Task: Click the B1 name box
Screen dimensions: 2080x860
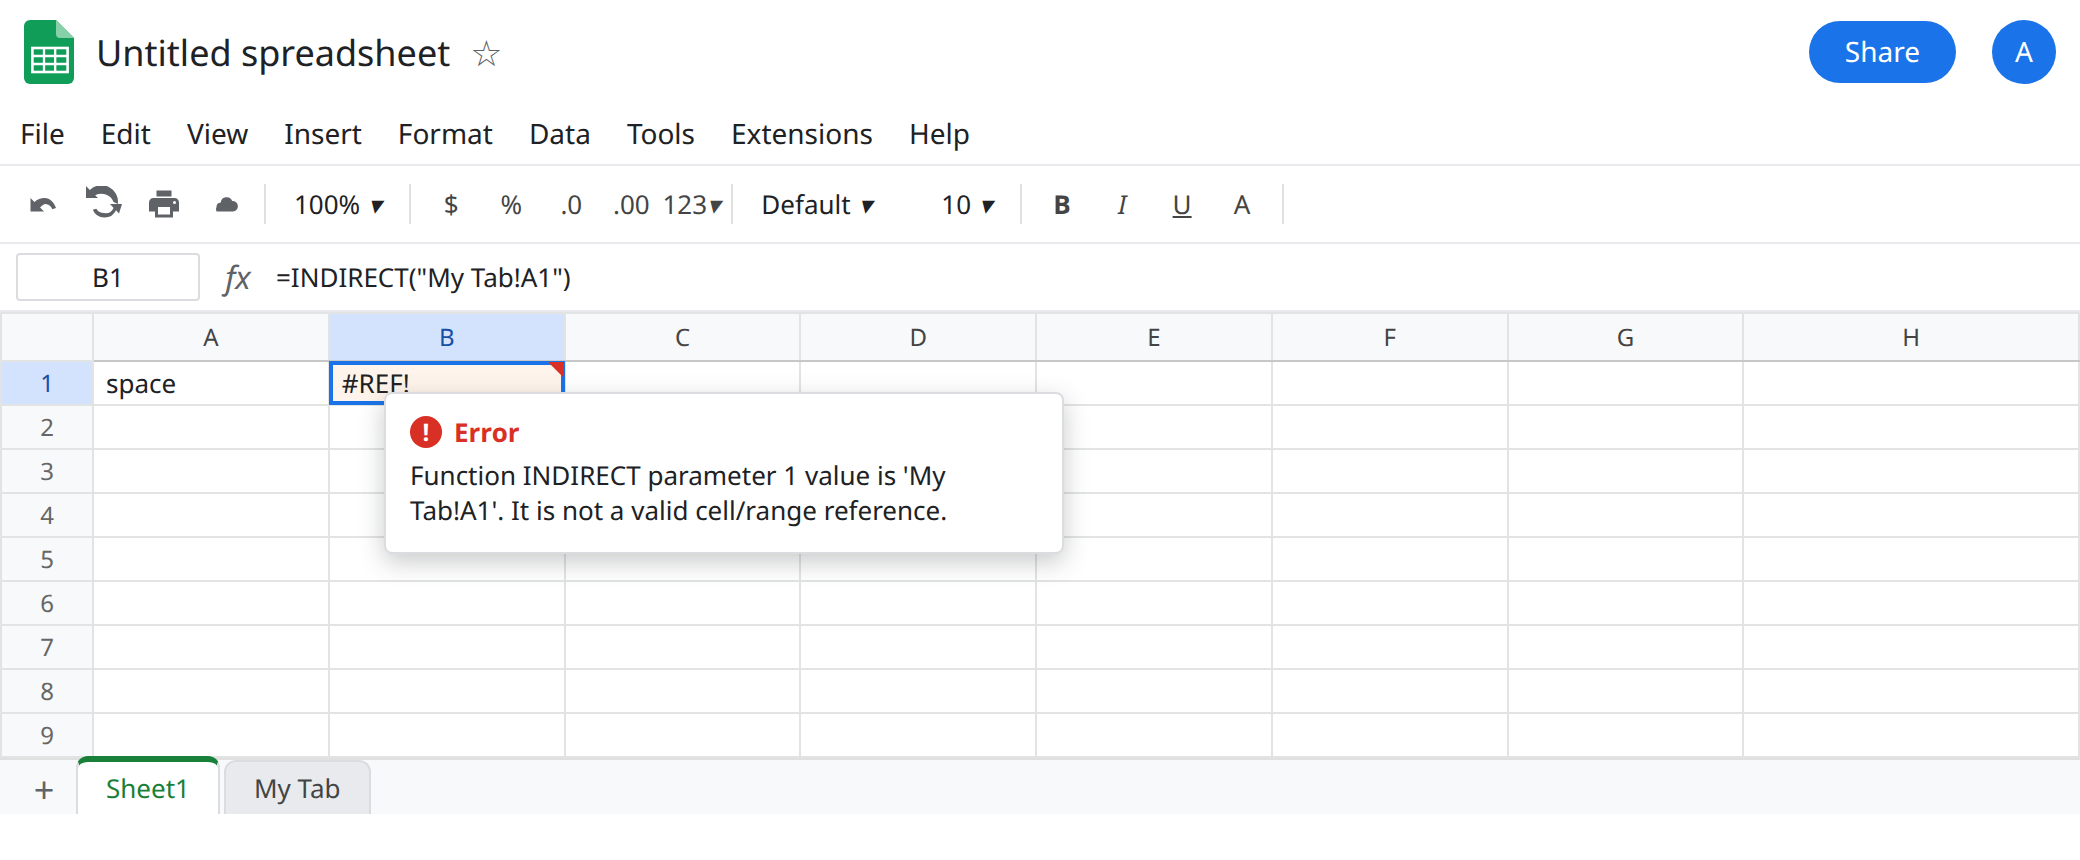Action: pos(108,278)
